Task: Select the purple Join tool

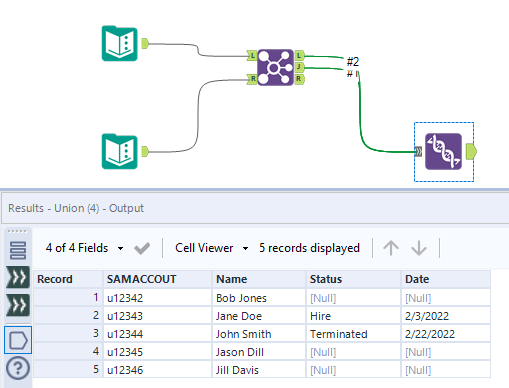Action: 275,68
